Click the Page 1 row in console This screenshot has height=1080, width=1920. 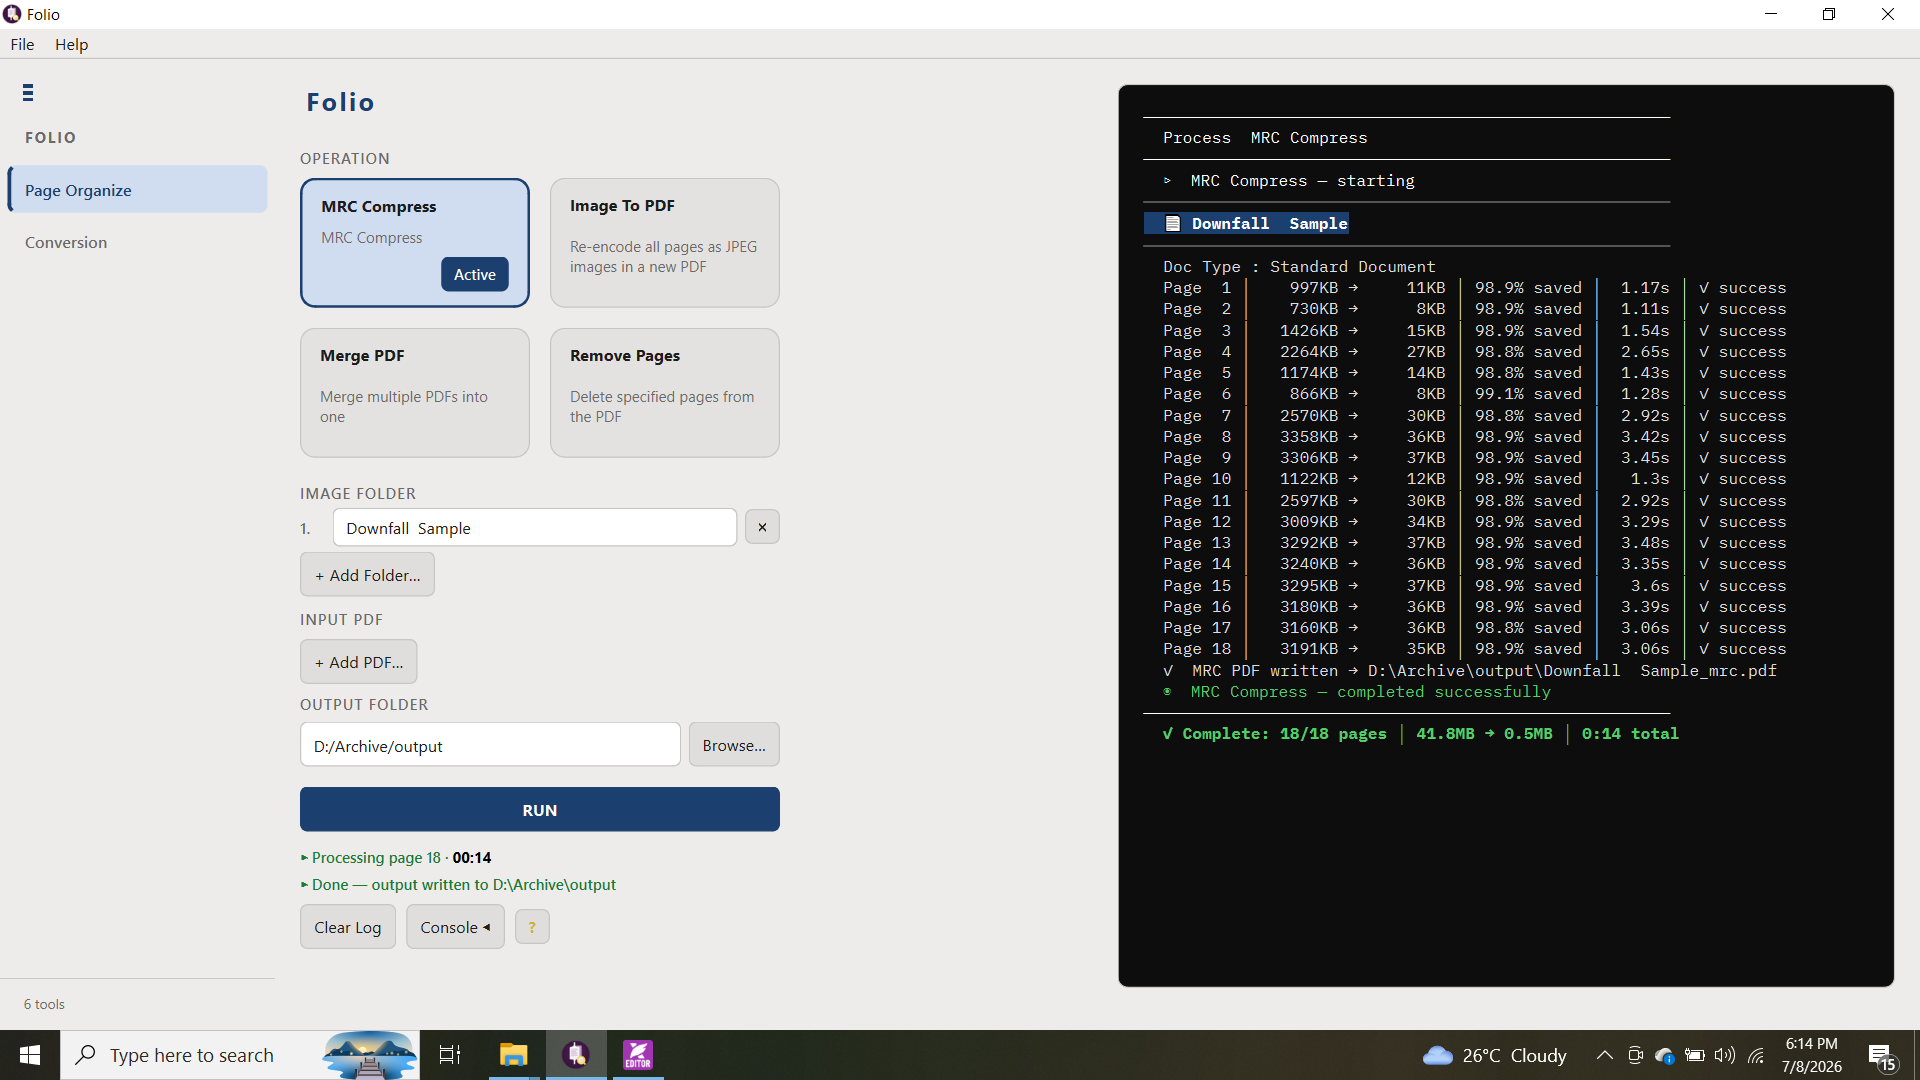[x=1474, y=288]
